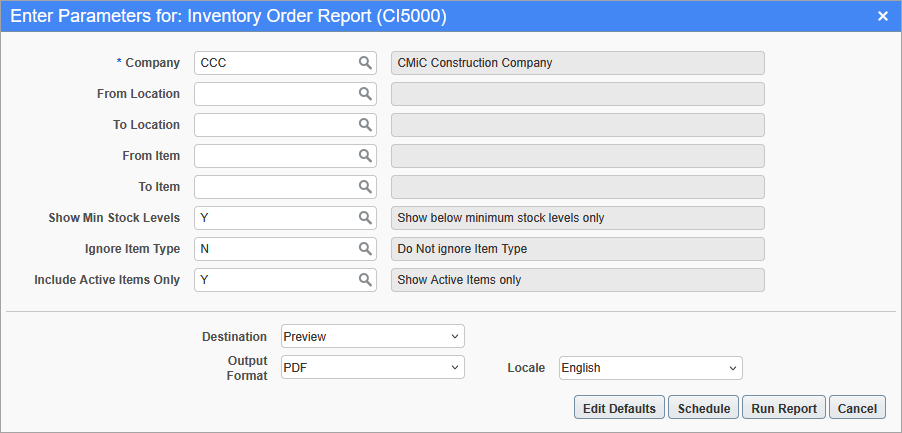
Task: Click the empty To Location description box
Action: (578, 125)
